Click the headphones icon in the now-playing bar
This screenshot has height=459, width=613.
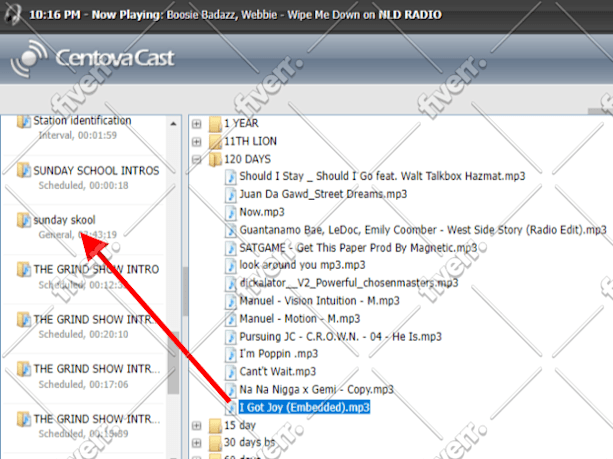coord(13,14)
